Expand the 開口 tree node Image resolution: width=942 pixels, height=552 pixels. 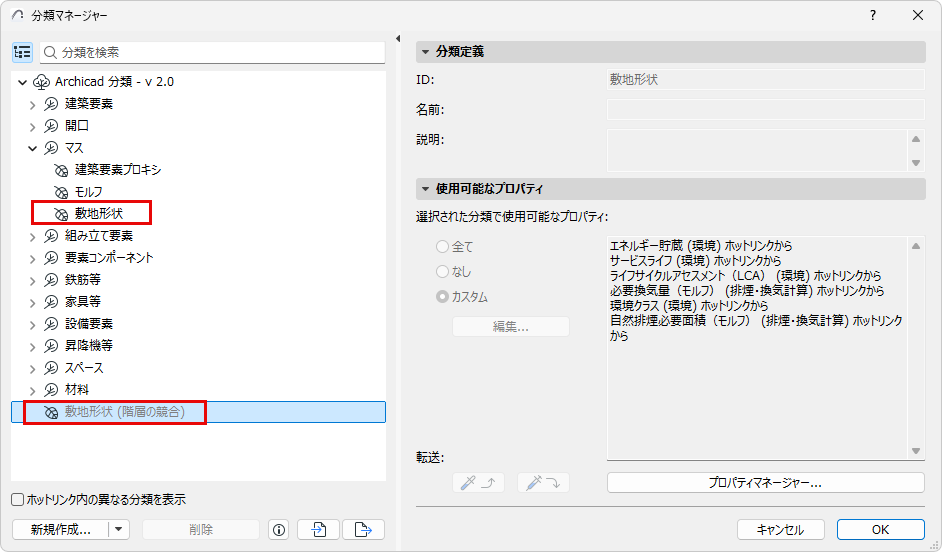pos(33,127)
